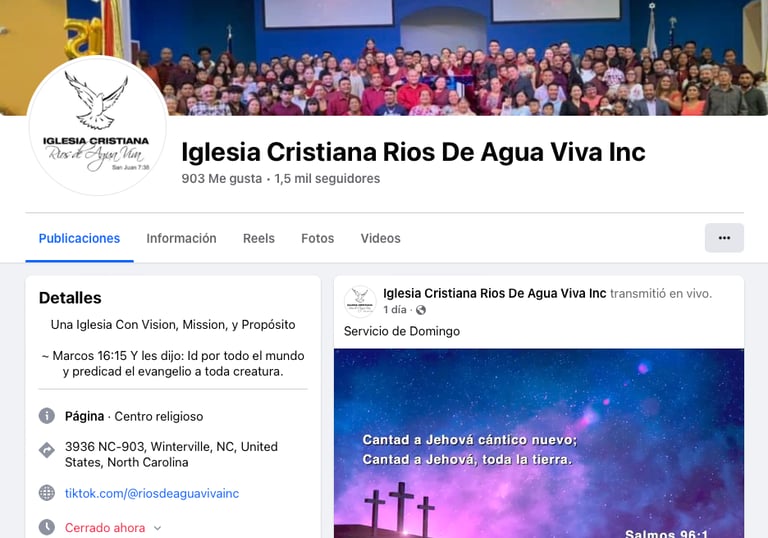Open the Servicio de Domingo live video image

pos(539,443)
